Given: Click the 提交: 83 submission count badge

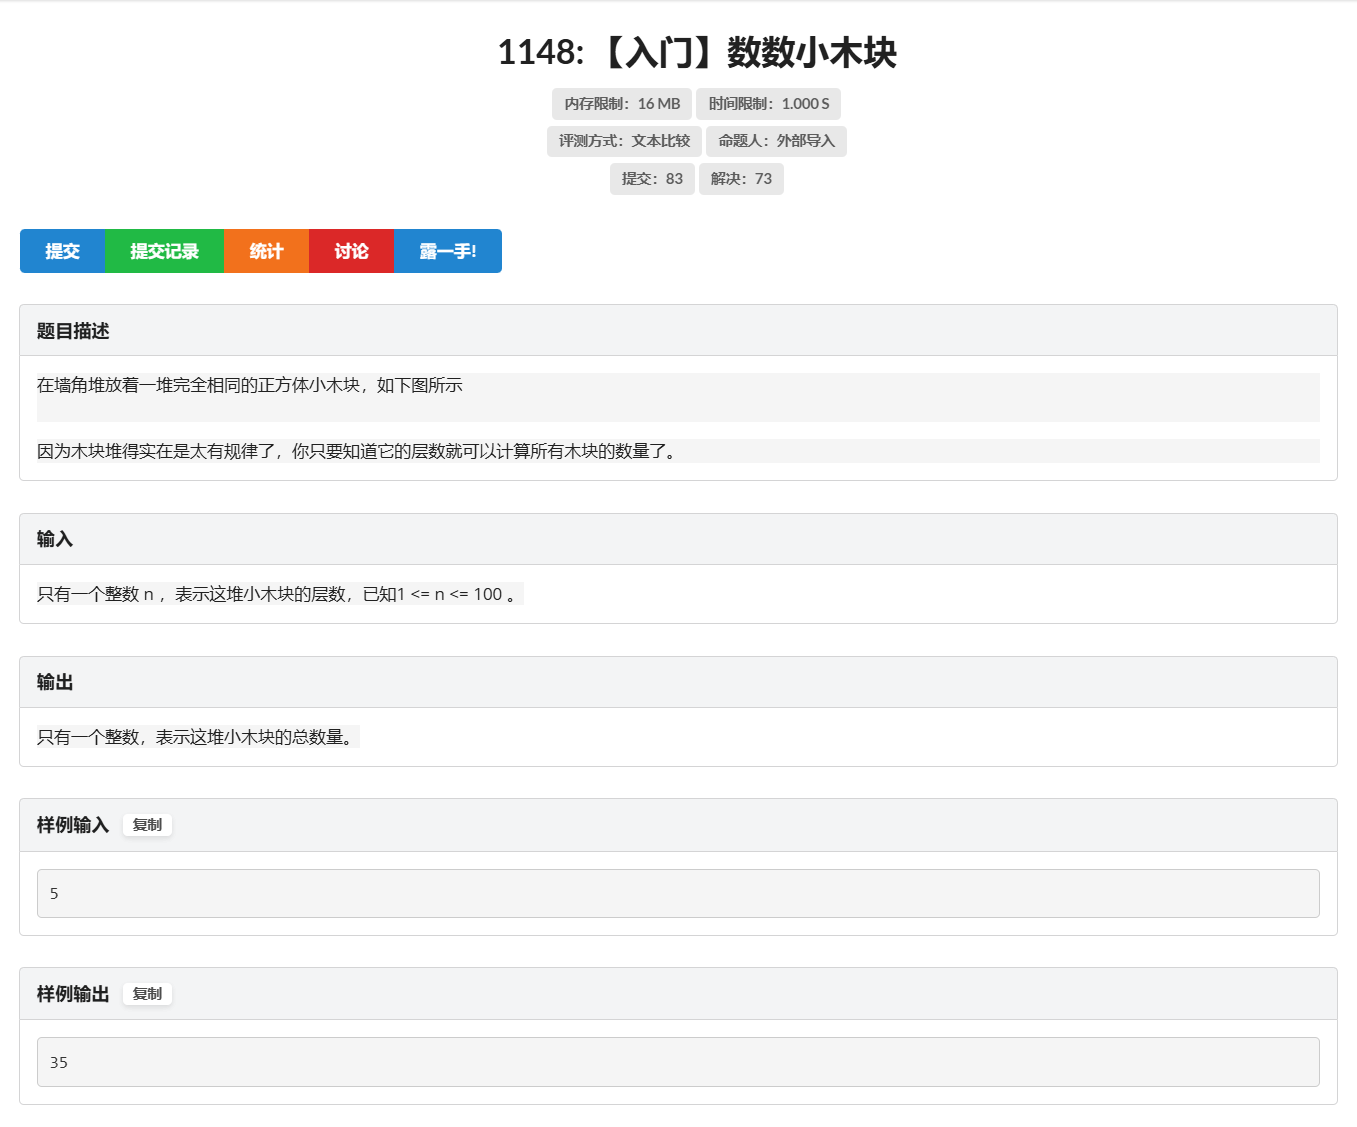Looking at the screenshot, I should 652,178.
